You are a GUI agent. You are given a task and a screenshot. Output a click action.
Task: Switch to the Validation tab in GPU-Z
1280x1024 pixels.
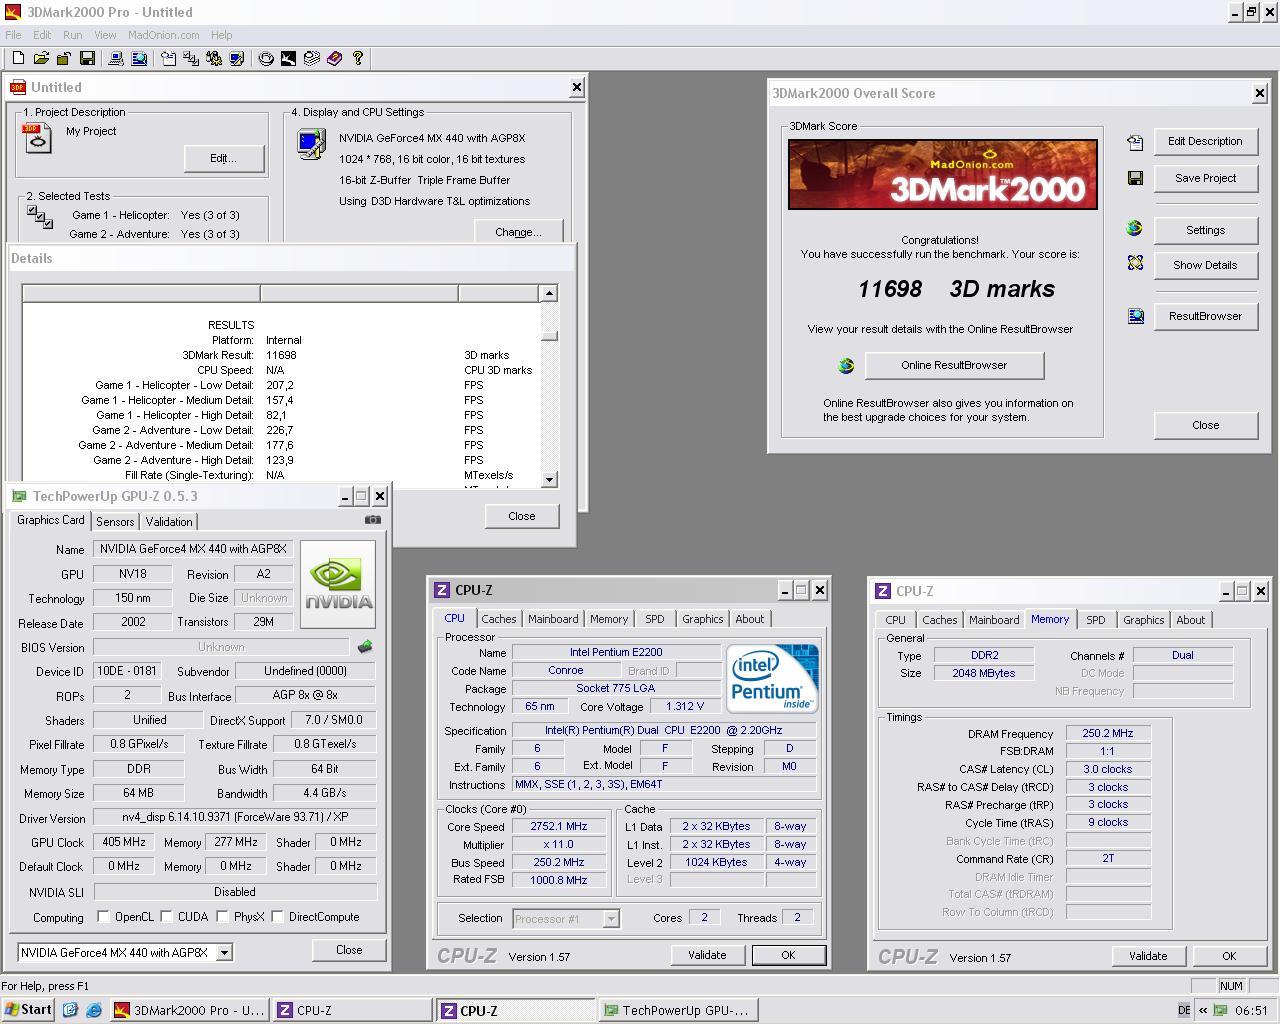tap(169, 521)
